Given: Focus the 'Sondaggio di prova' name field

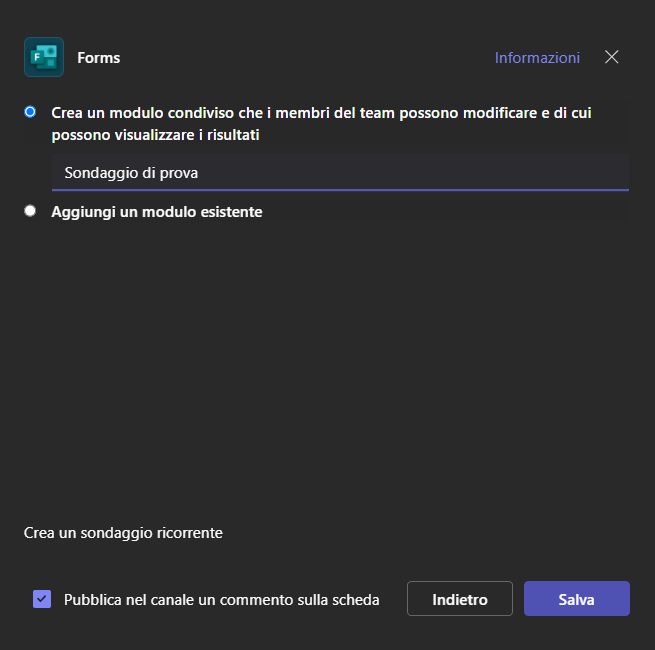Looking at the screenshot, I should (340, 172).
